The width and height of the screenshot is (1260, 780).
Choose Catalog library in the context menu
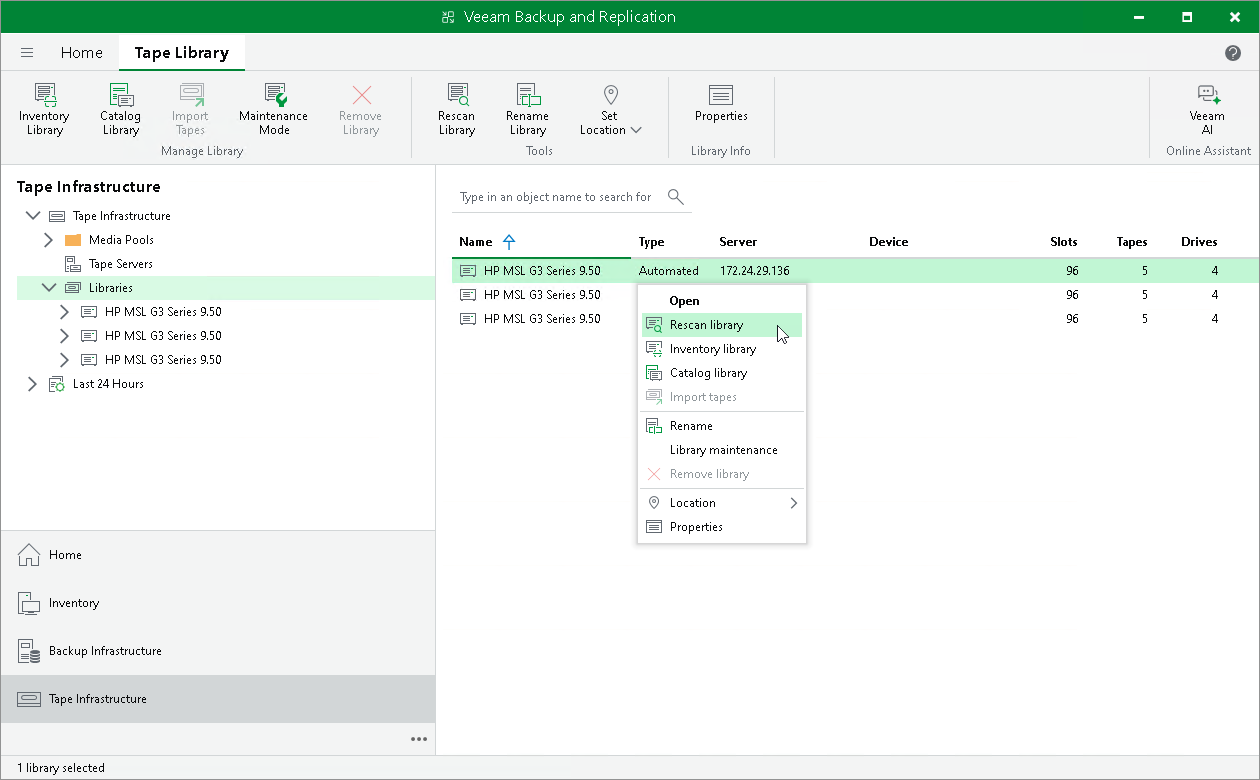click(x=722, y=373)
